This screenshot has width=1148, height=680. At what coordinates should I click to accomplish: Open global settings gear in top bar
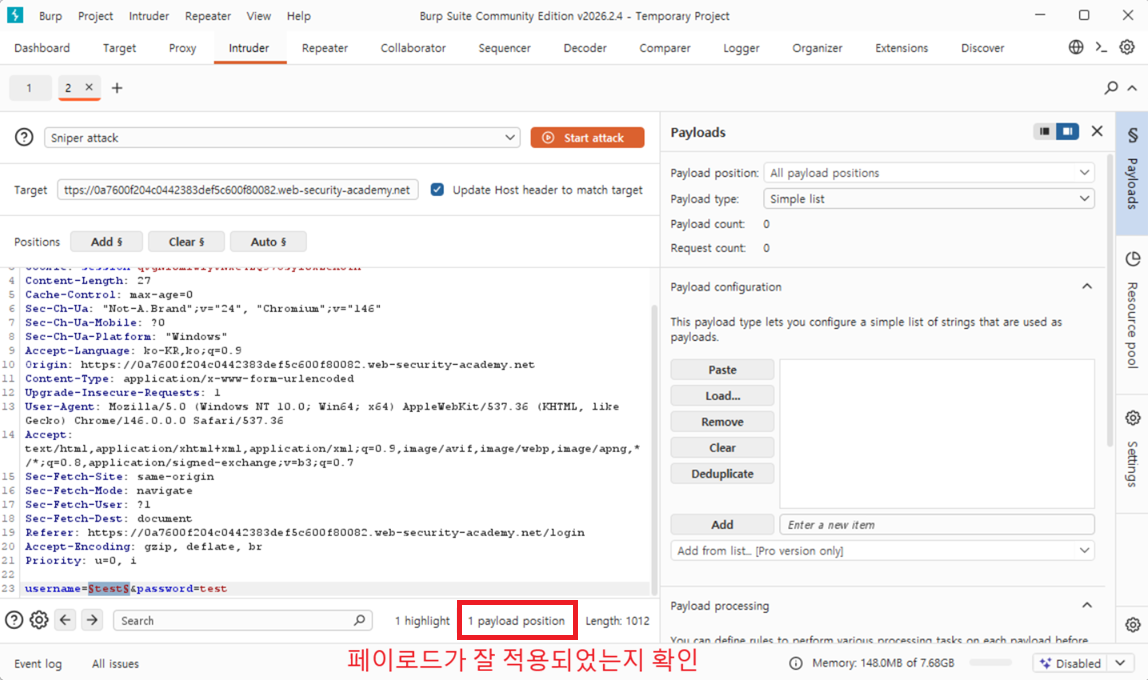click(x=1127, y=48)
